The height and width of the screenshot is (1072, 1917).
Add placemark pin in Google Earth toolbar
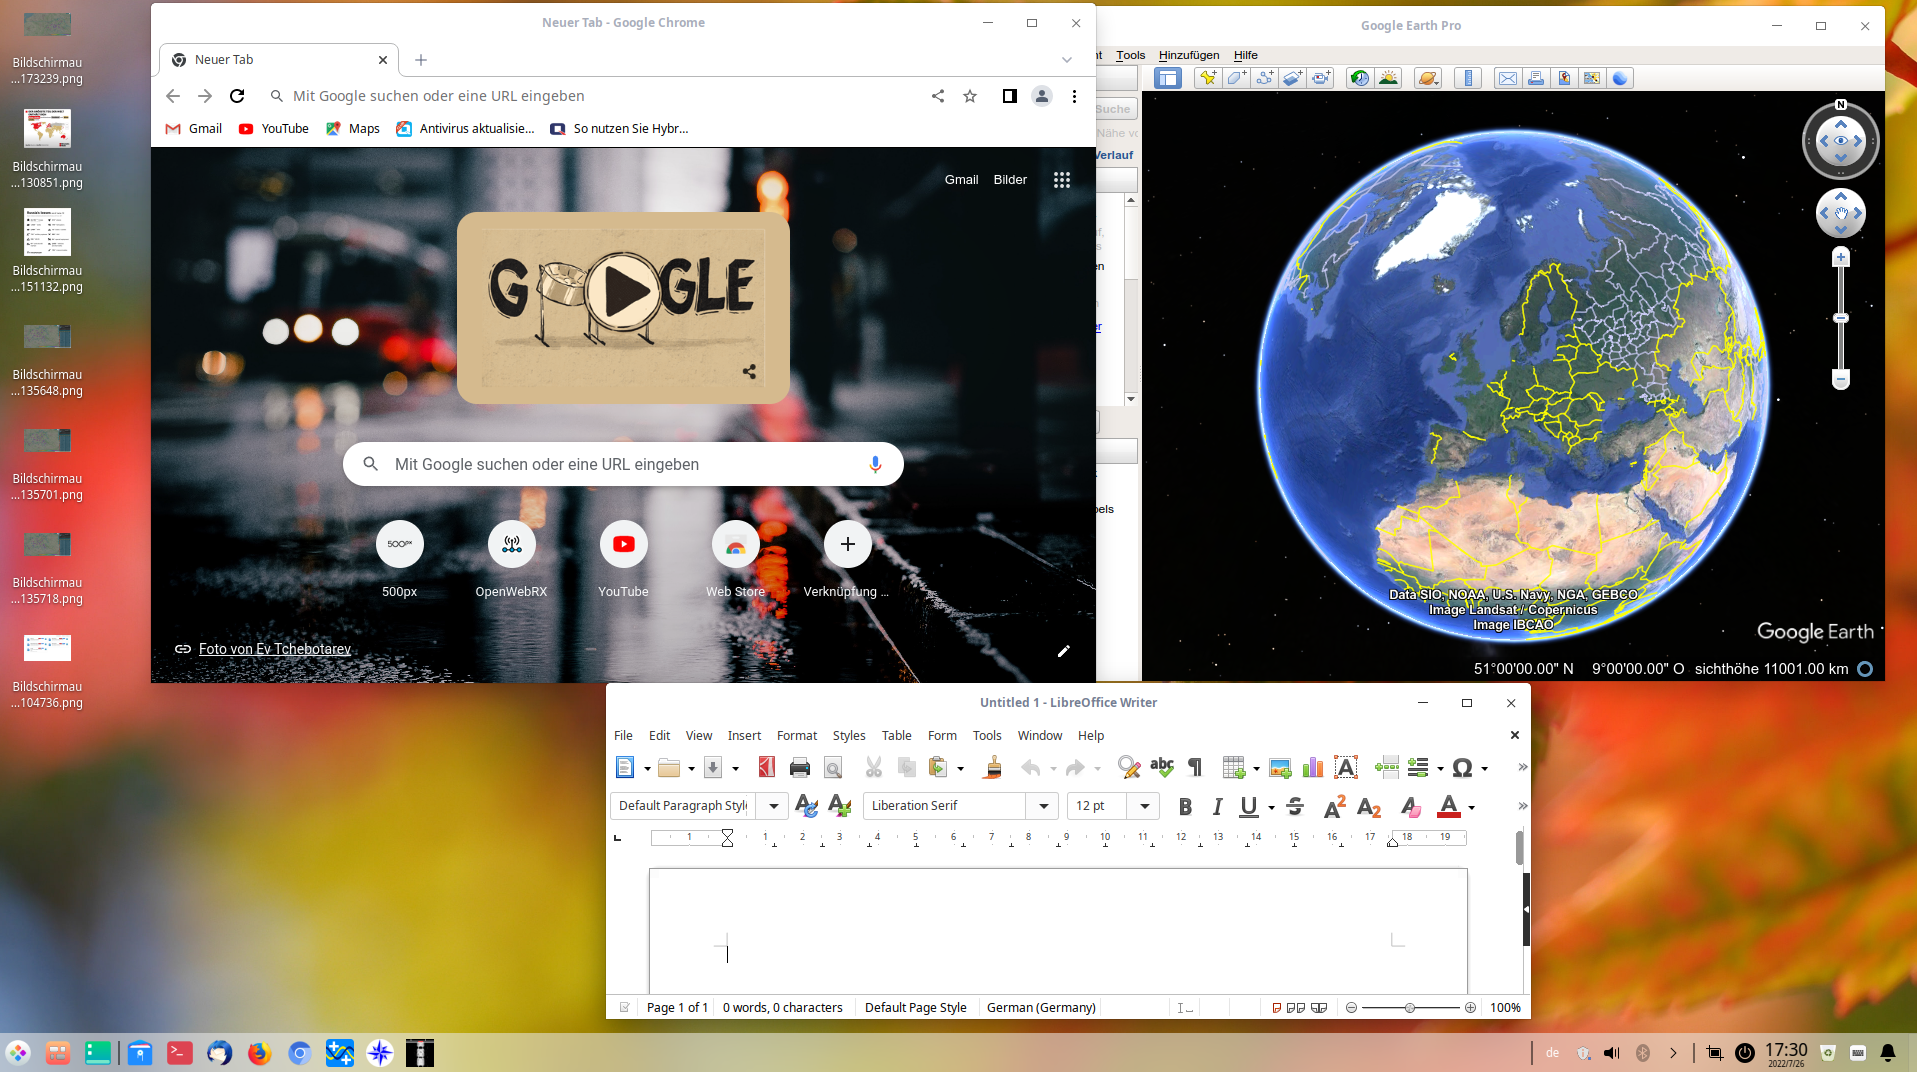(x=1208, y=78)
